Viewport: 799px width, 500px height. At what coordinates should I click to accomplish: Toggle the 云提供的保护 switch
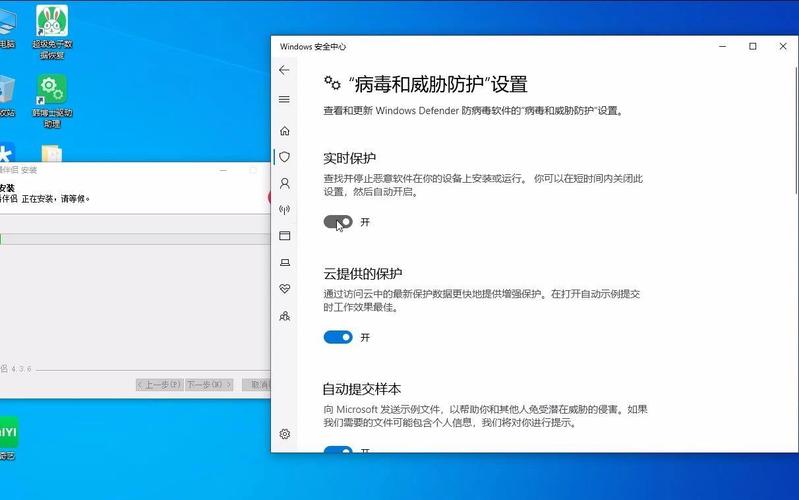click(338, 337)
